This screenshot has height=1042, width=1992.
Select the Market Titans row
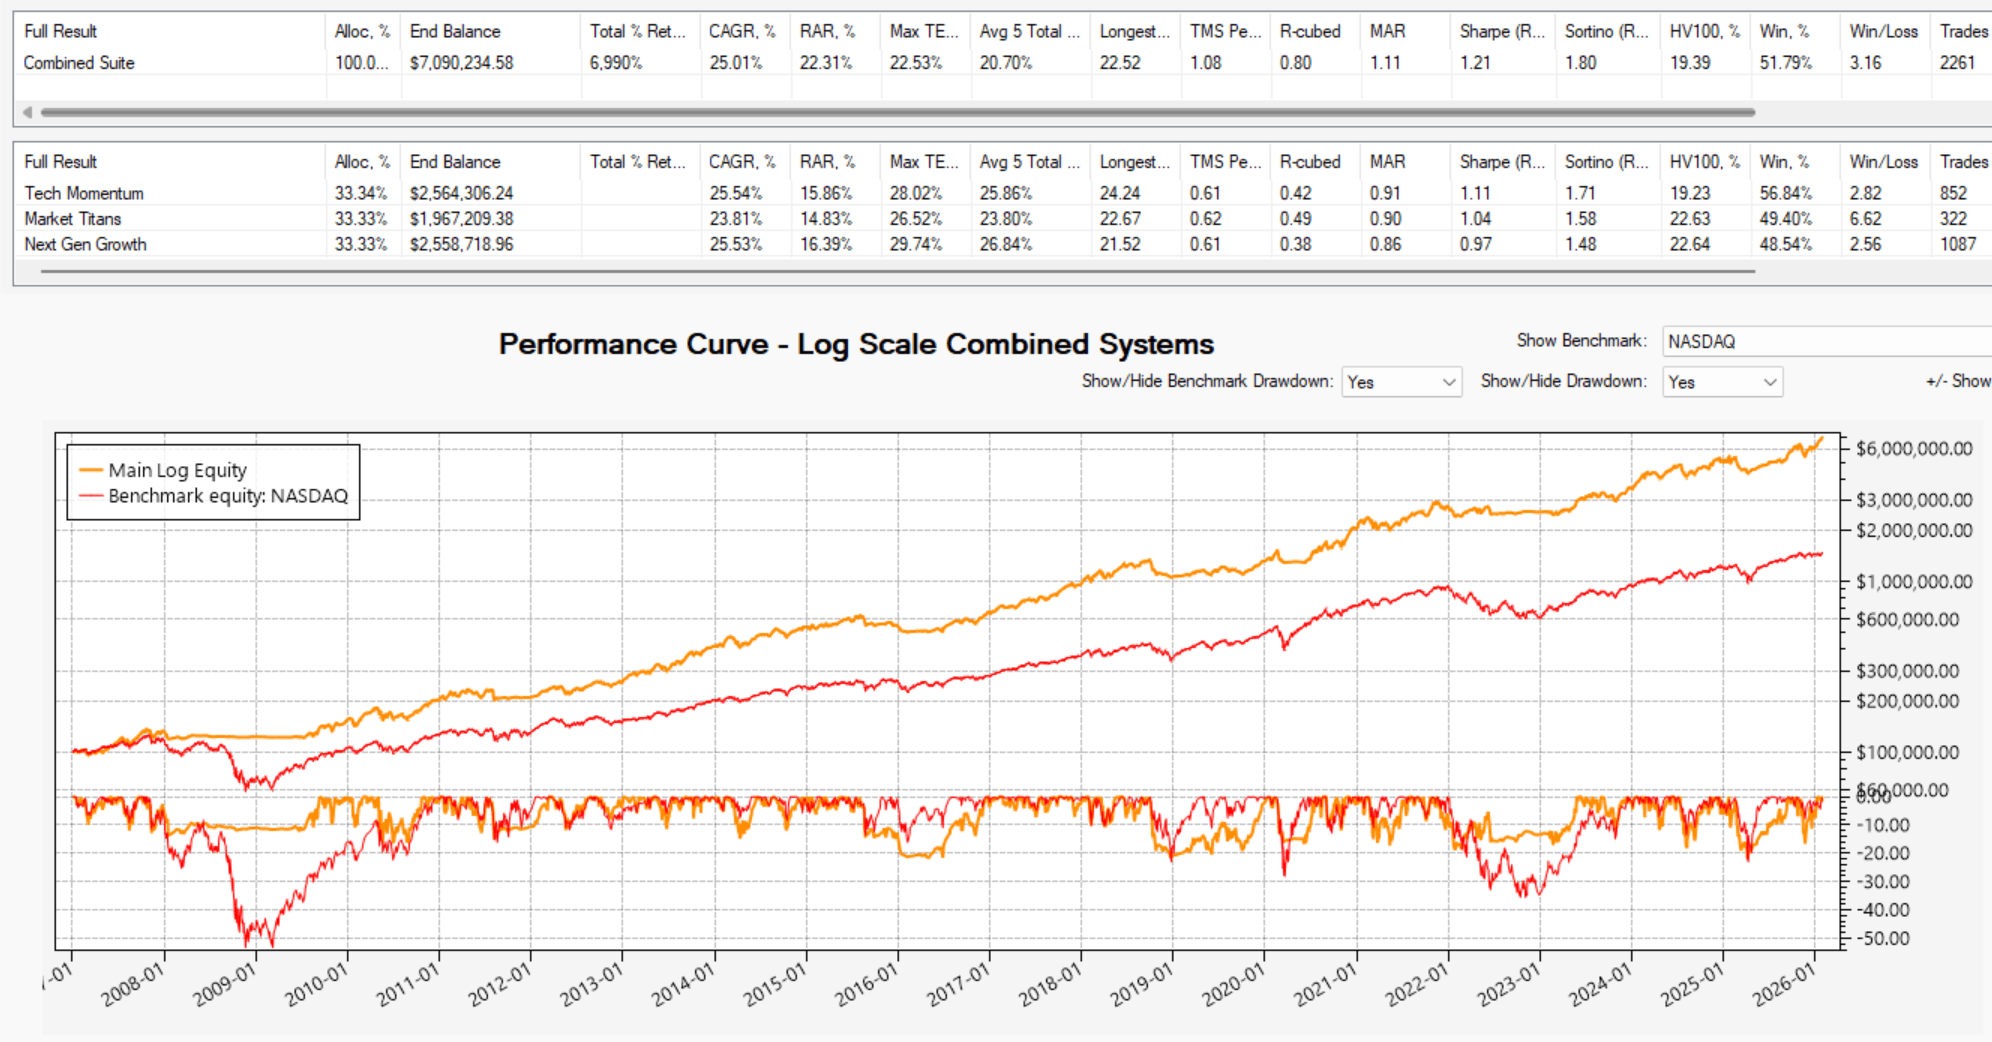tap(73, 219)
